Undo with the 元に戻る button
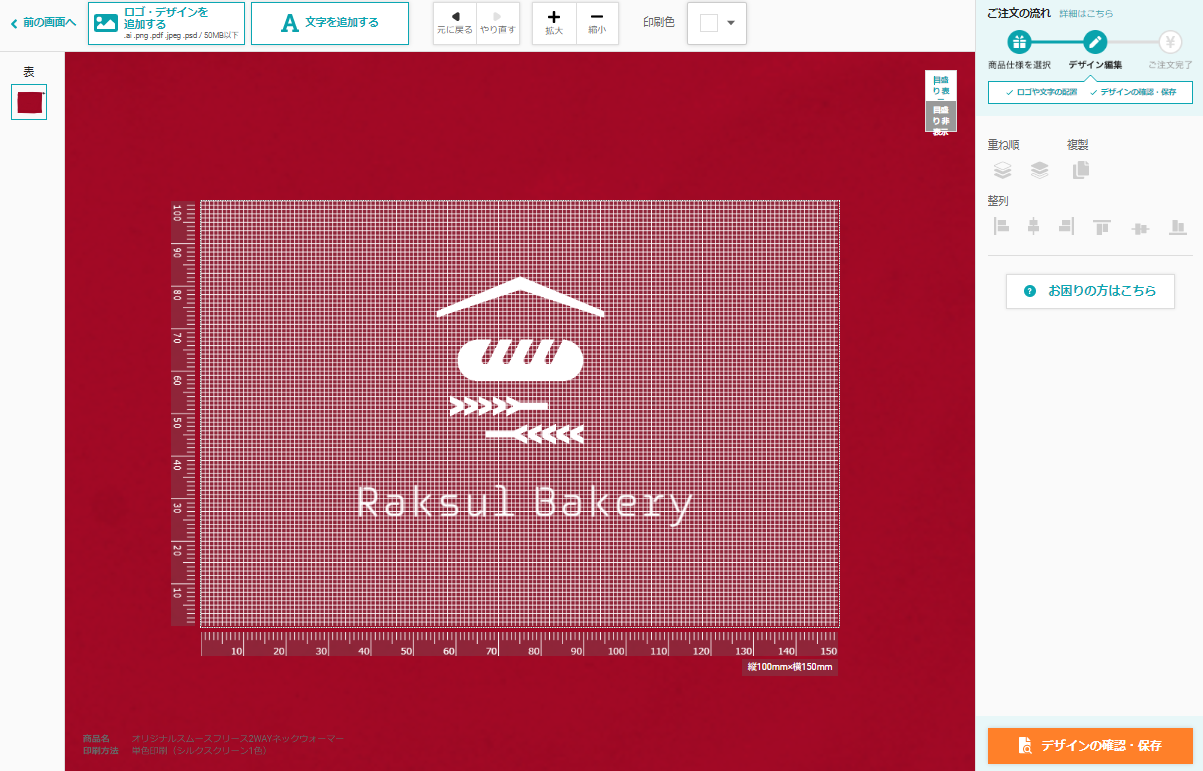 (x=455, y=23)
